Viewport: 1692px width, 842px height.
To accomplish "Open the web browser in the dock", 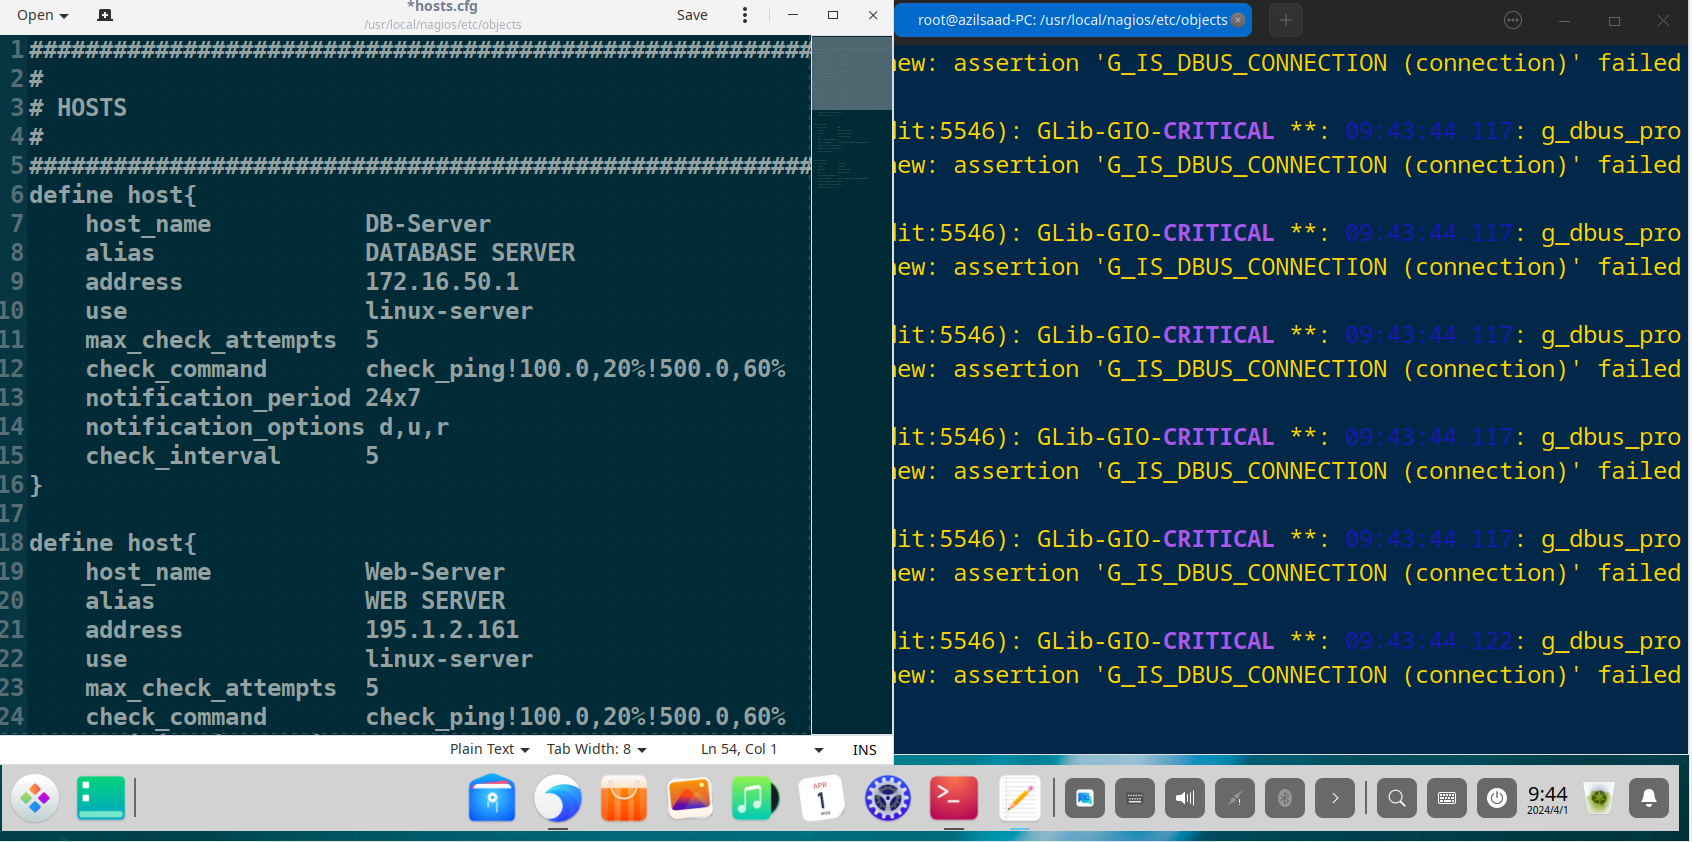I will 558,799.
